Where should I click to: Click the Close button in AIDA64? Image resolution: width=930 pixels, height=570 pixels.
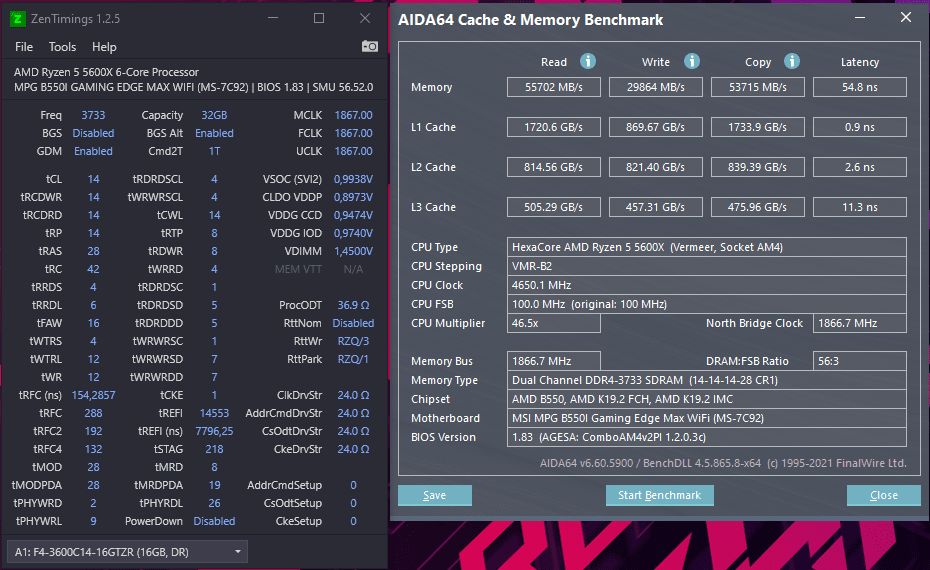(884, 495)
